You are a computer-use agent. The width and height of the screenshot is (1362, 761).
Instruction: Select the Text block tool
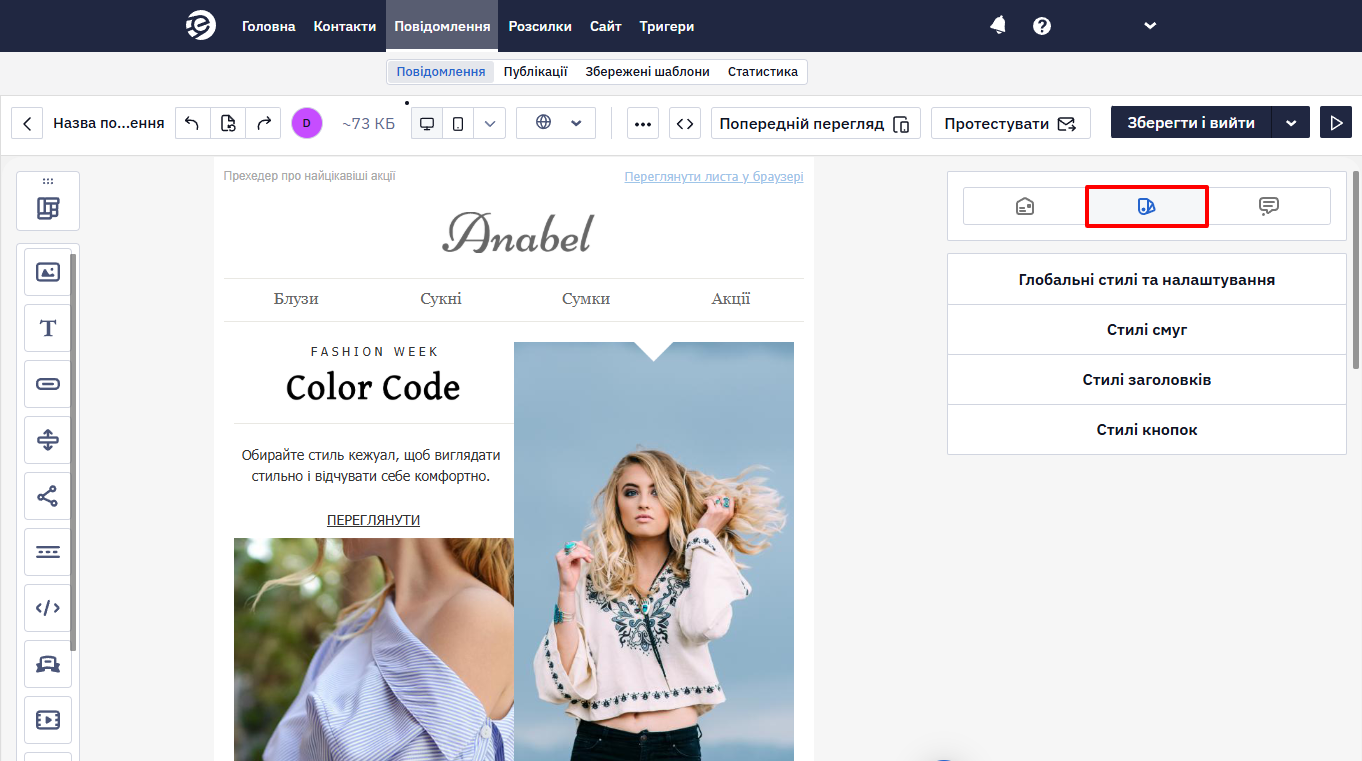coord(48,328)
